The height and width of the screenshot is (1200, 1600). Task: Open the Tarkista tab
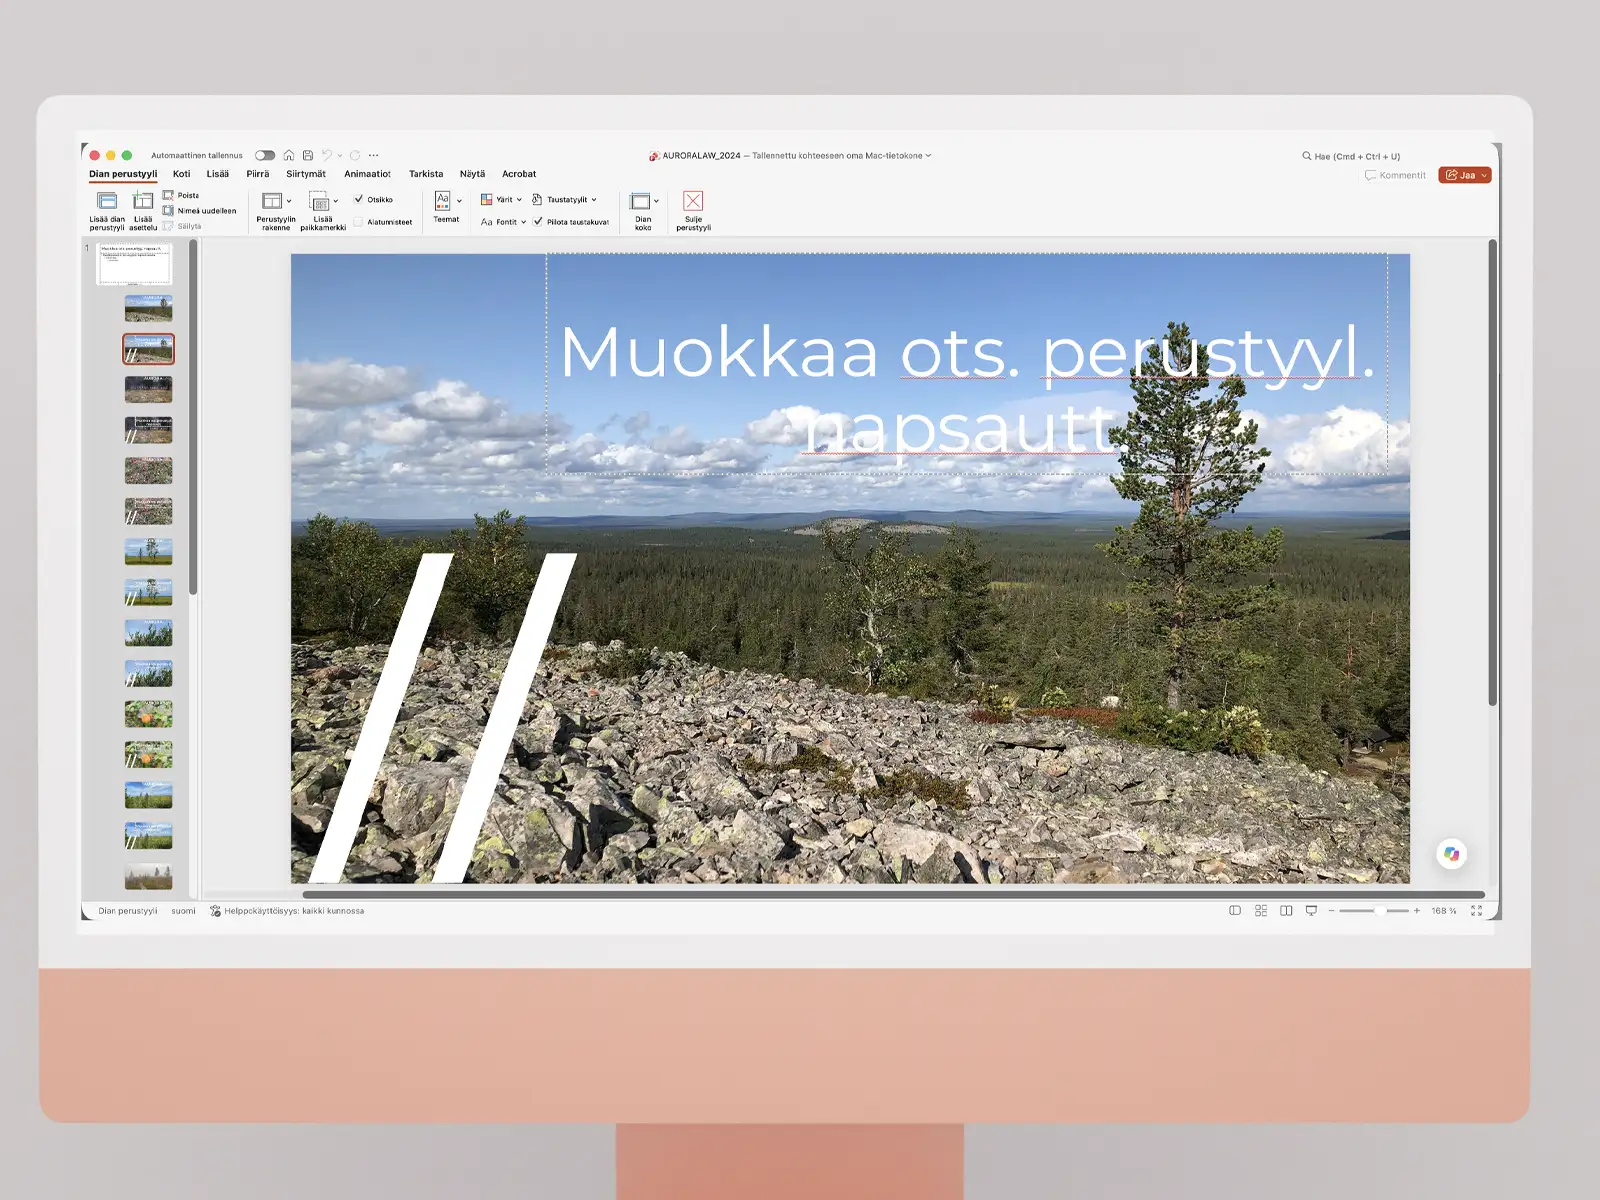point(426,174)
